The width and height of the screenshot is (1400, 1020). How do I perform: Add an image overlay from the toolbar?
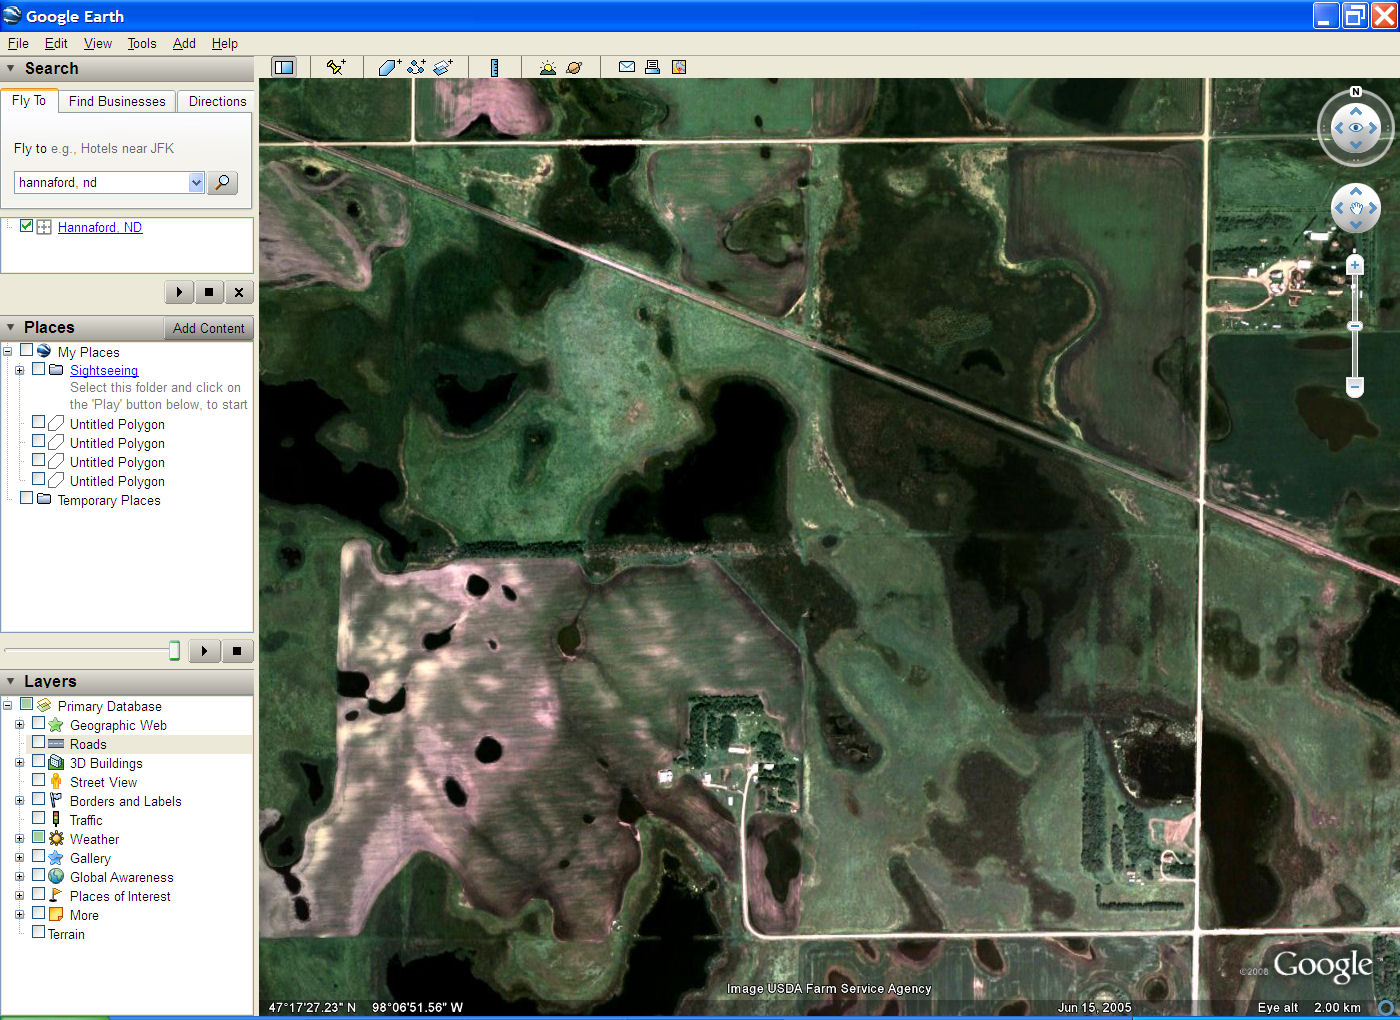click(x=443, y=67)
